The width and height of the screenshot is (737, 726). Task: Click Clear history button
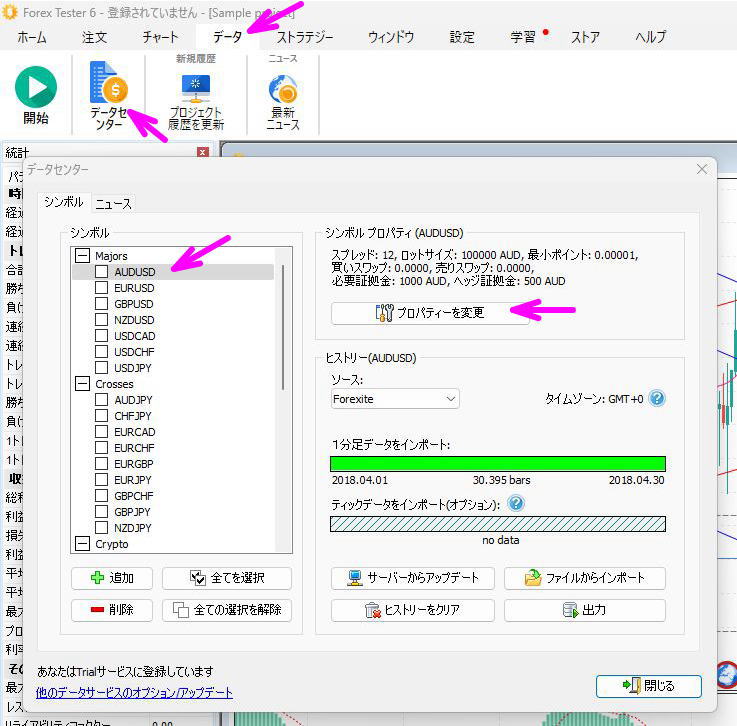point(413,610)
